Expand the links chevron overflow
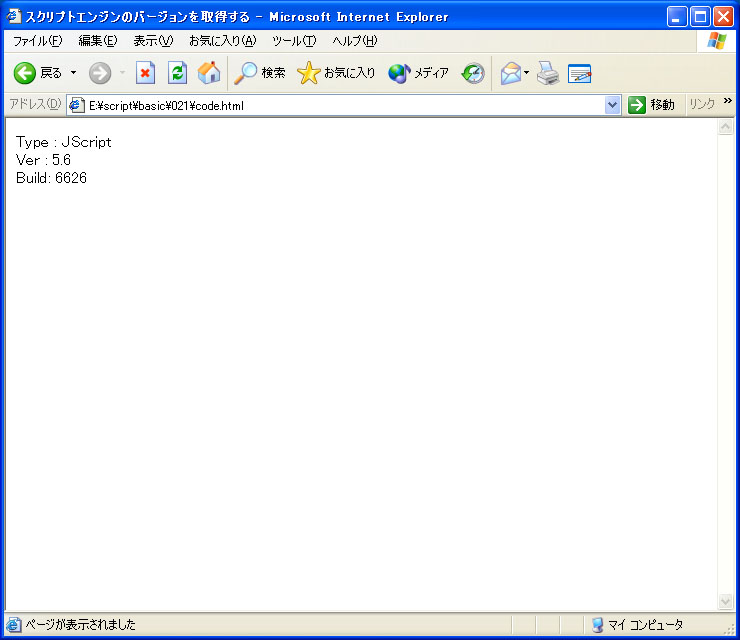The width and height of the screenshot is (740, 640). click(x=727, y=101)
